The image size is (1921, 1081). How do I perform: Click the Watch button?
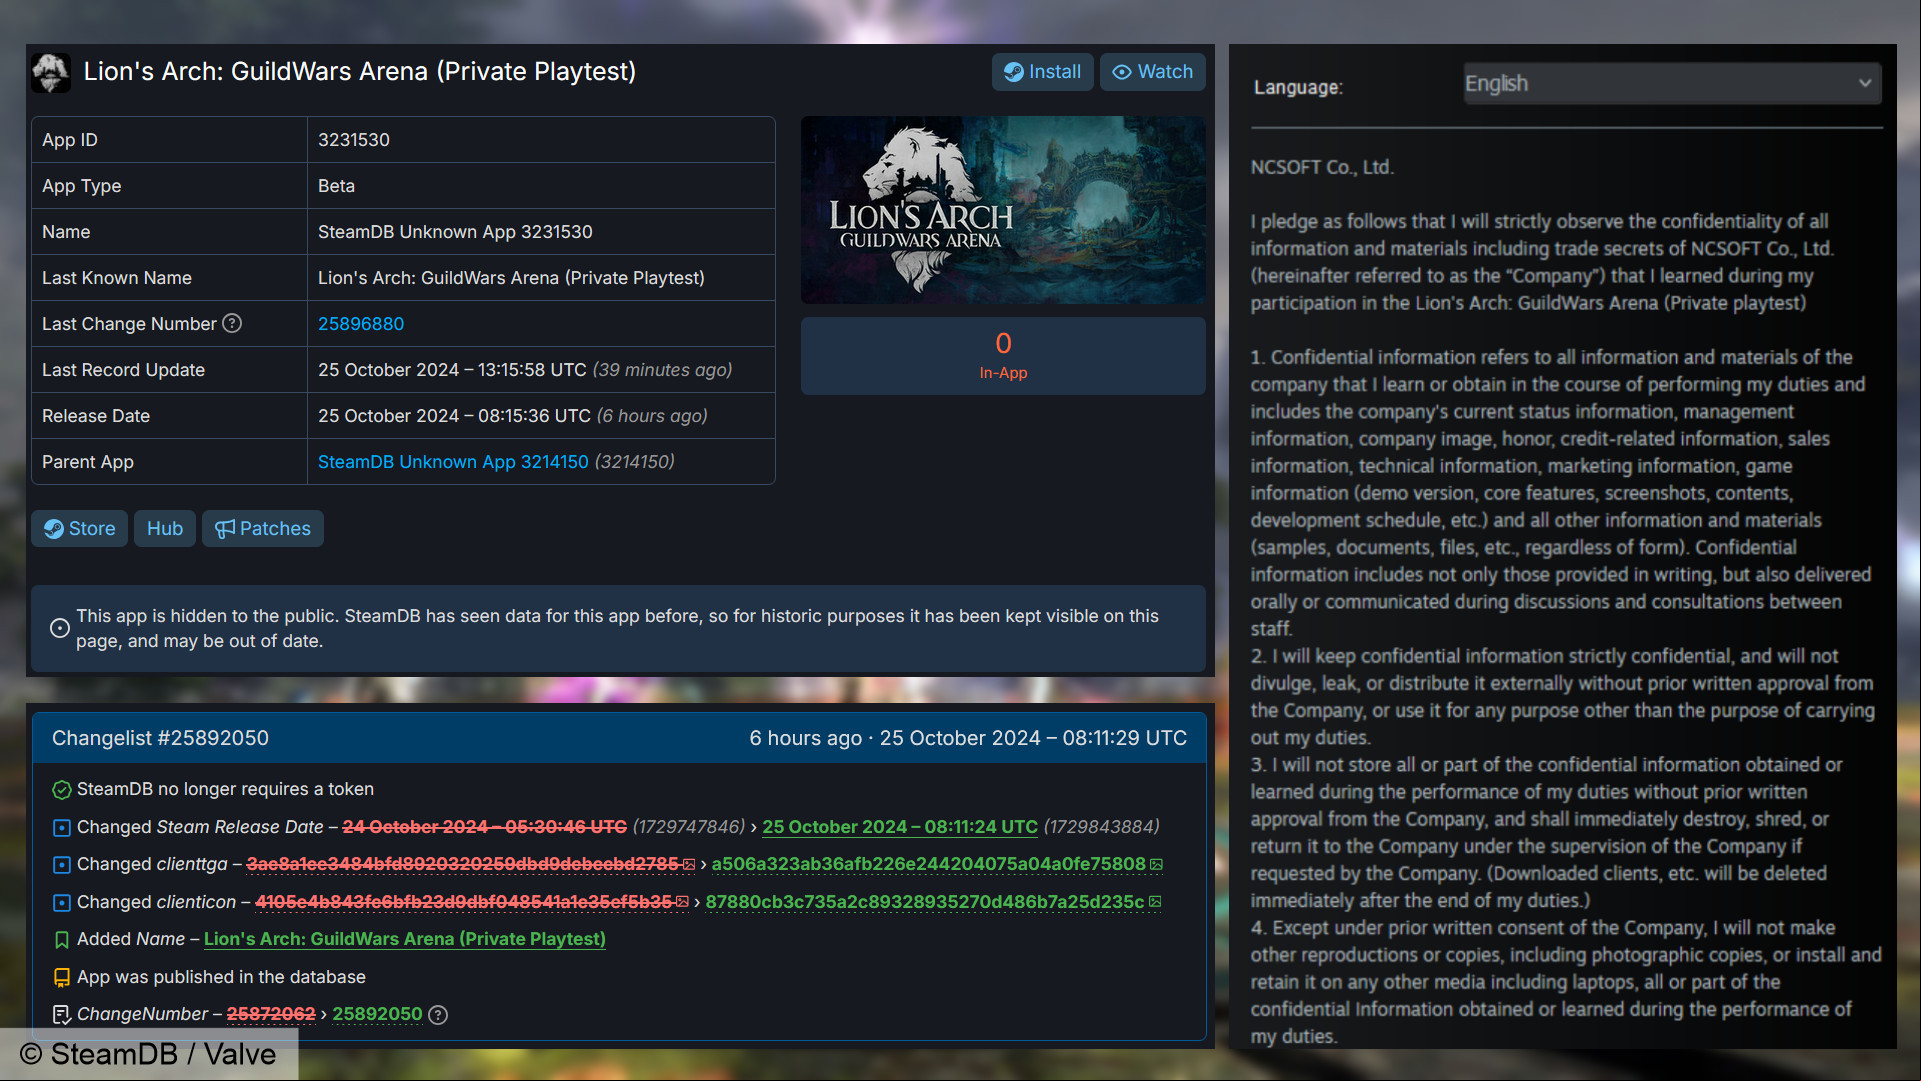pos(1152,72)
